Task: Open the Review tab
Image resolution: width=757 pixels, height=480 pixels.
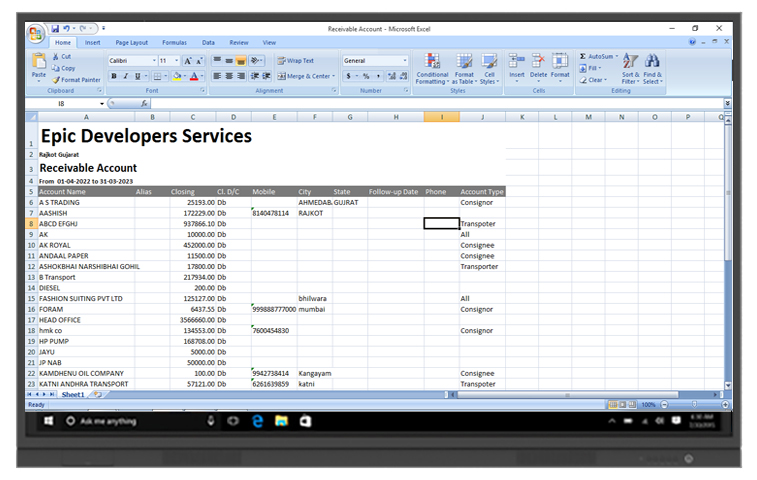Action: pos(238,42)
